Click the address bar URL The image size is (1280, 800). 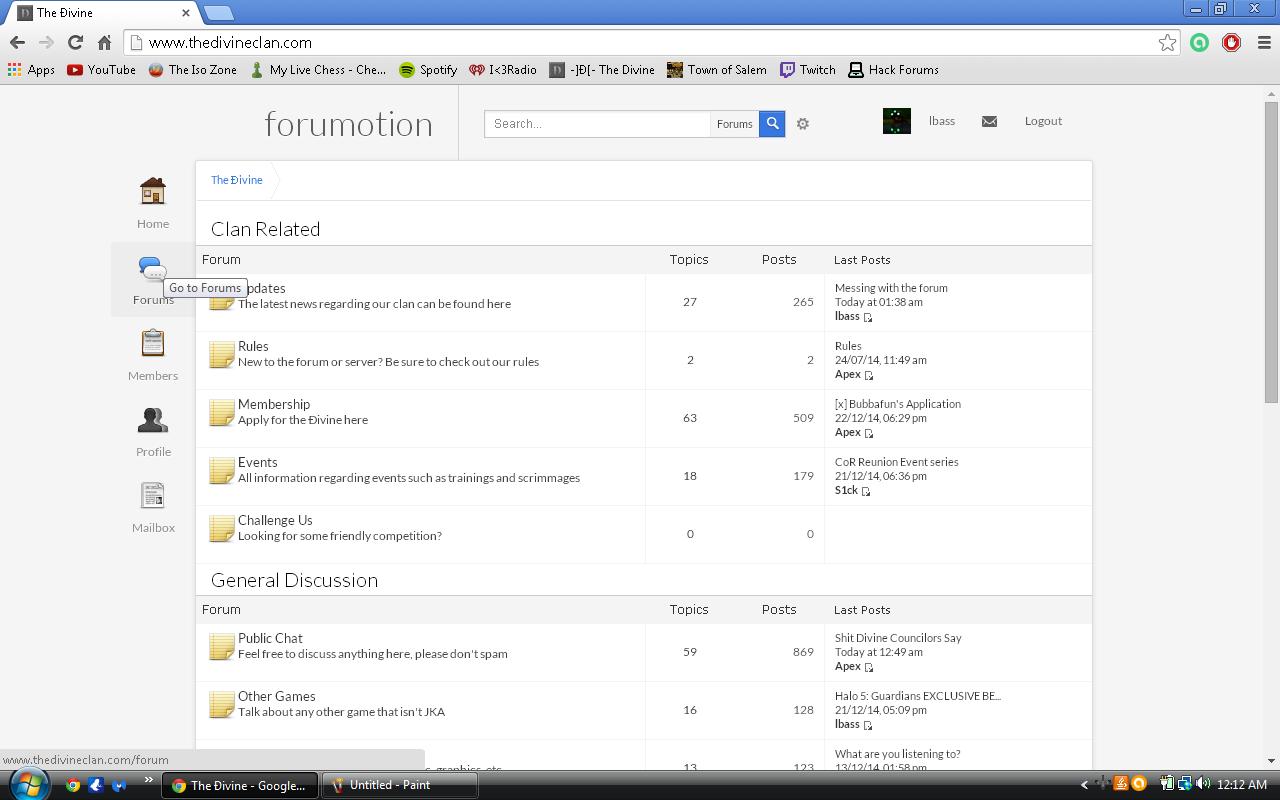230,43
